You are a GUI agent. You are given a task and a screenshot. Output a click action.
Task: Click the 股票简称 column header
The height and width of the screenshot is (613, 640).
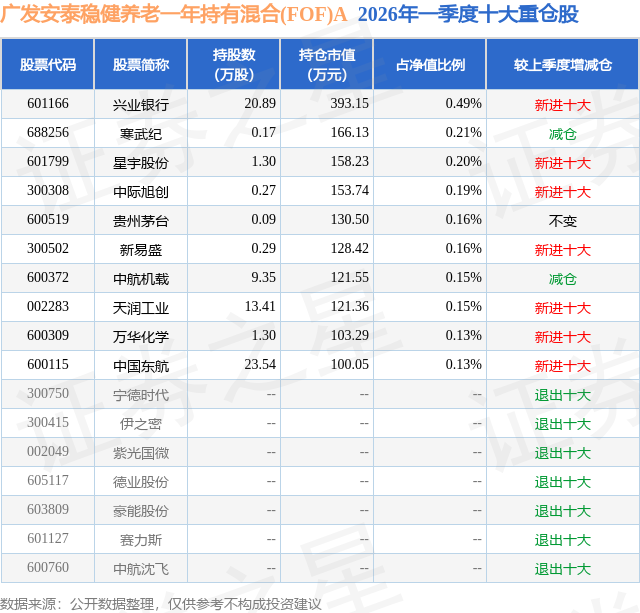[141, 64]
